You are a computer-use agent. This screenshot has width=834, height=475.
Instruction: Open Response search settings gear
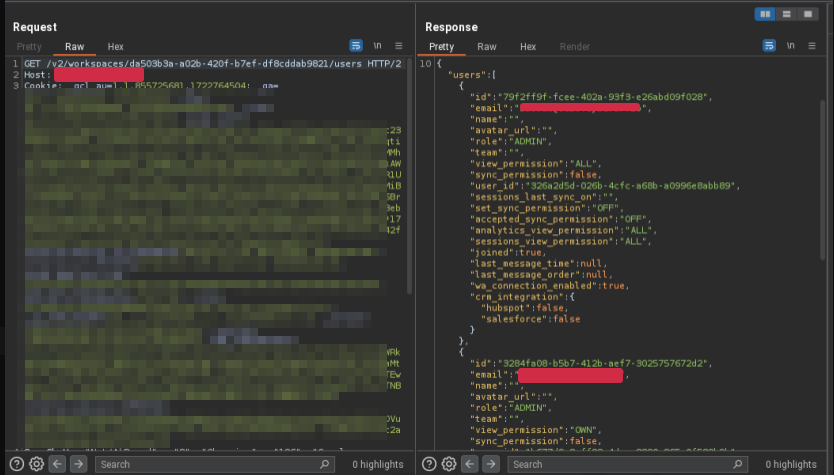coord(449,464)
